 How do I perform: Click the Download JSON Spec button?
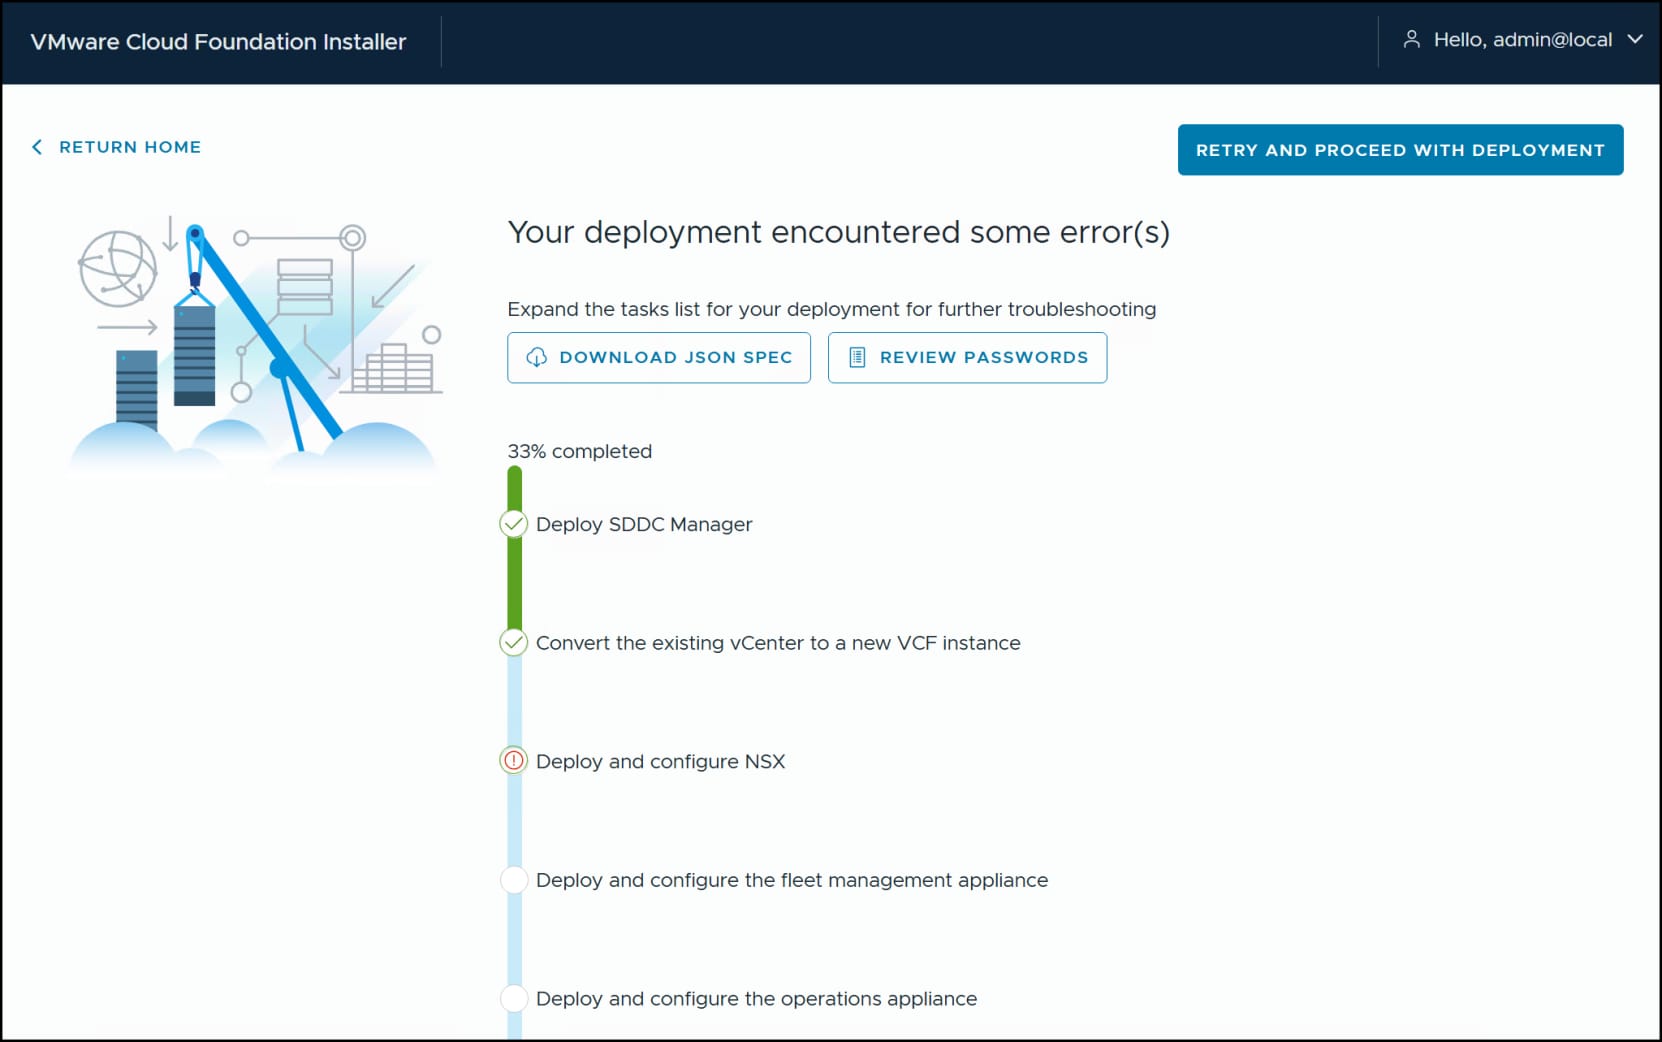click(659, 358)
